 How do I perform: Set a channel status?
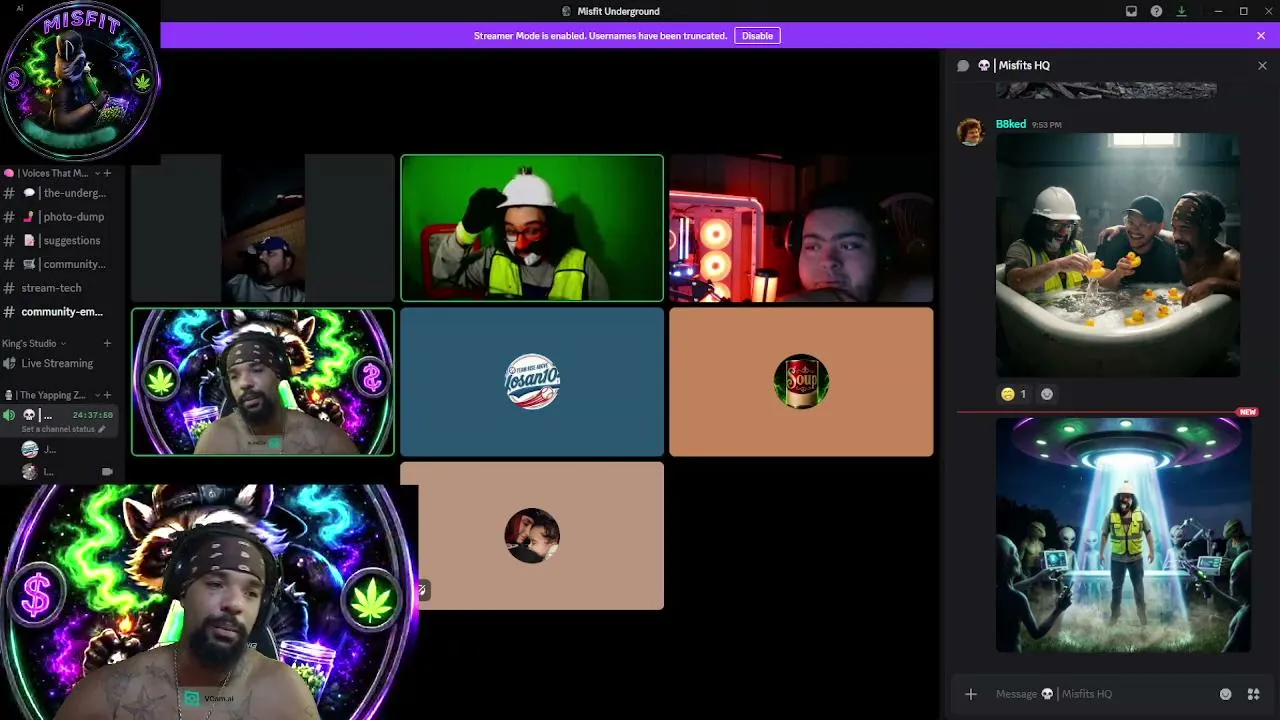58,429
